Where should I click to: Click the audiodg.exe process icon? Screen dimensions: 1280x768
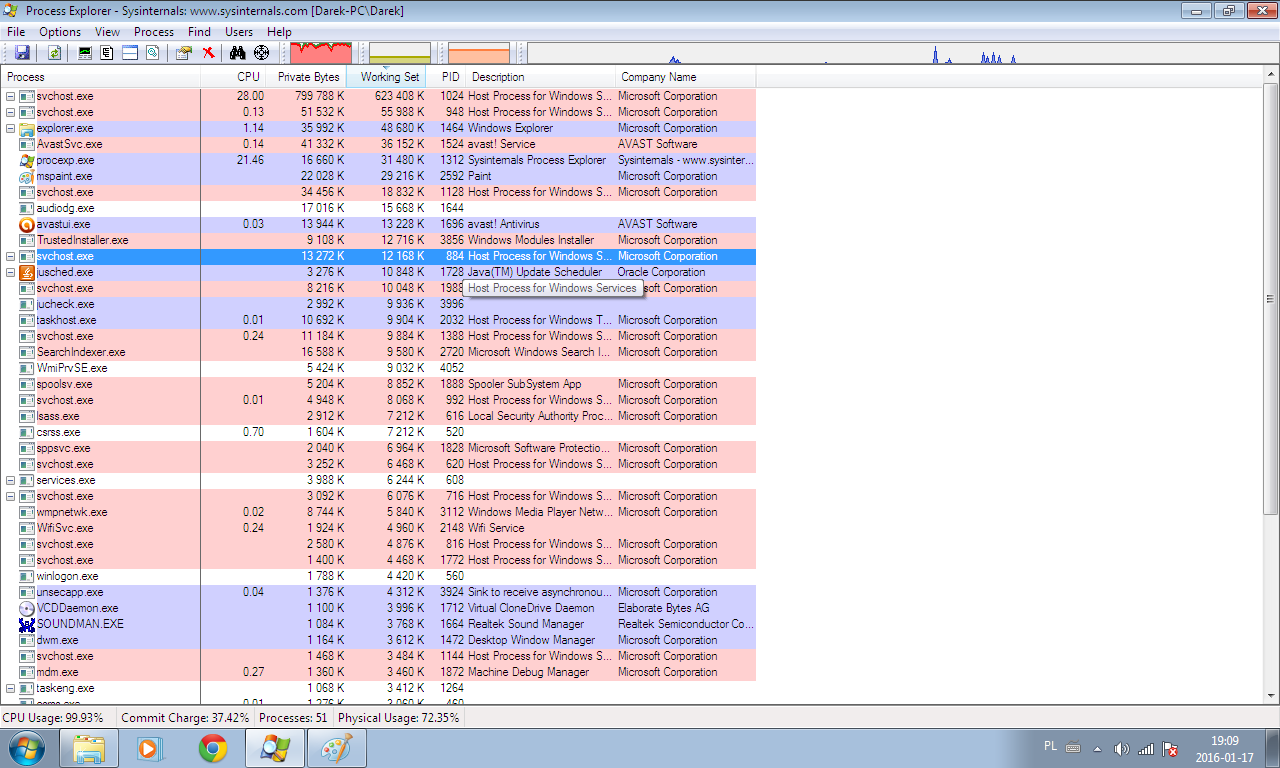point(27,208)
